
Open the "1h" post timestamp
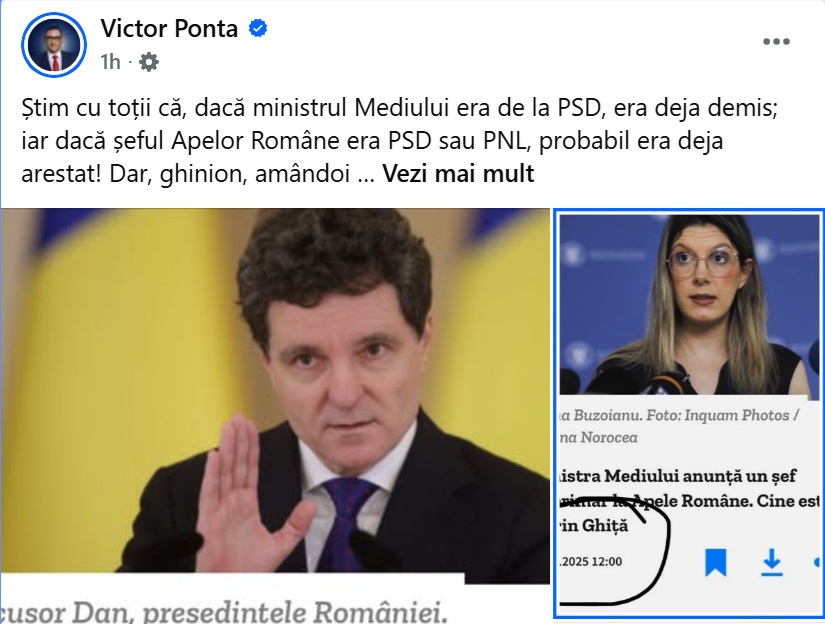[x=110, y=62]
